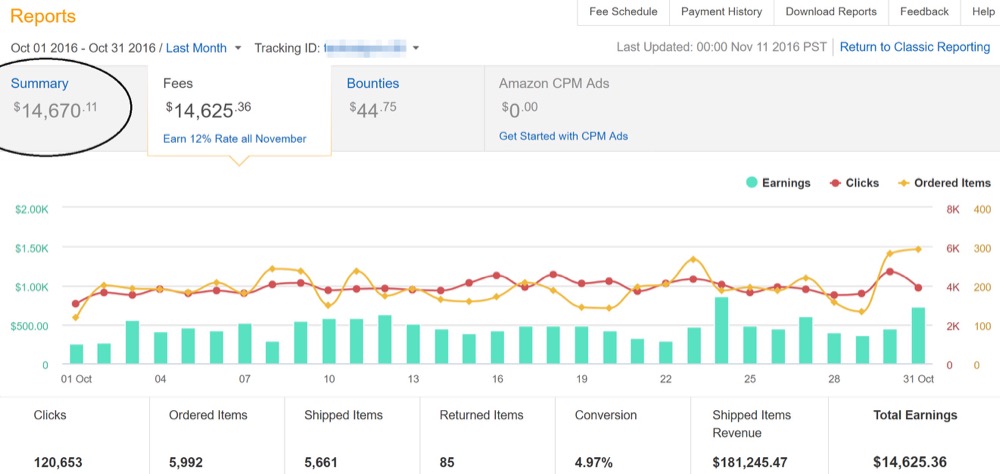The image size is (1000, 474).
Task: Toggle the Clicks legend series
Action: click(855, 183)
